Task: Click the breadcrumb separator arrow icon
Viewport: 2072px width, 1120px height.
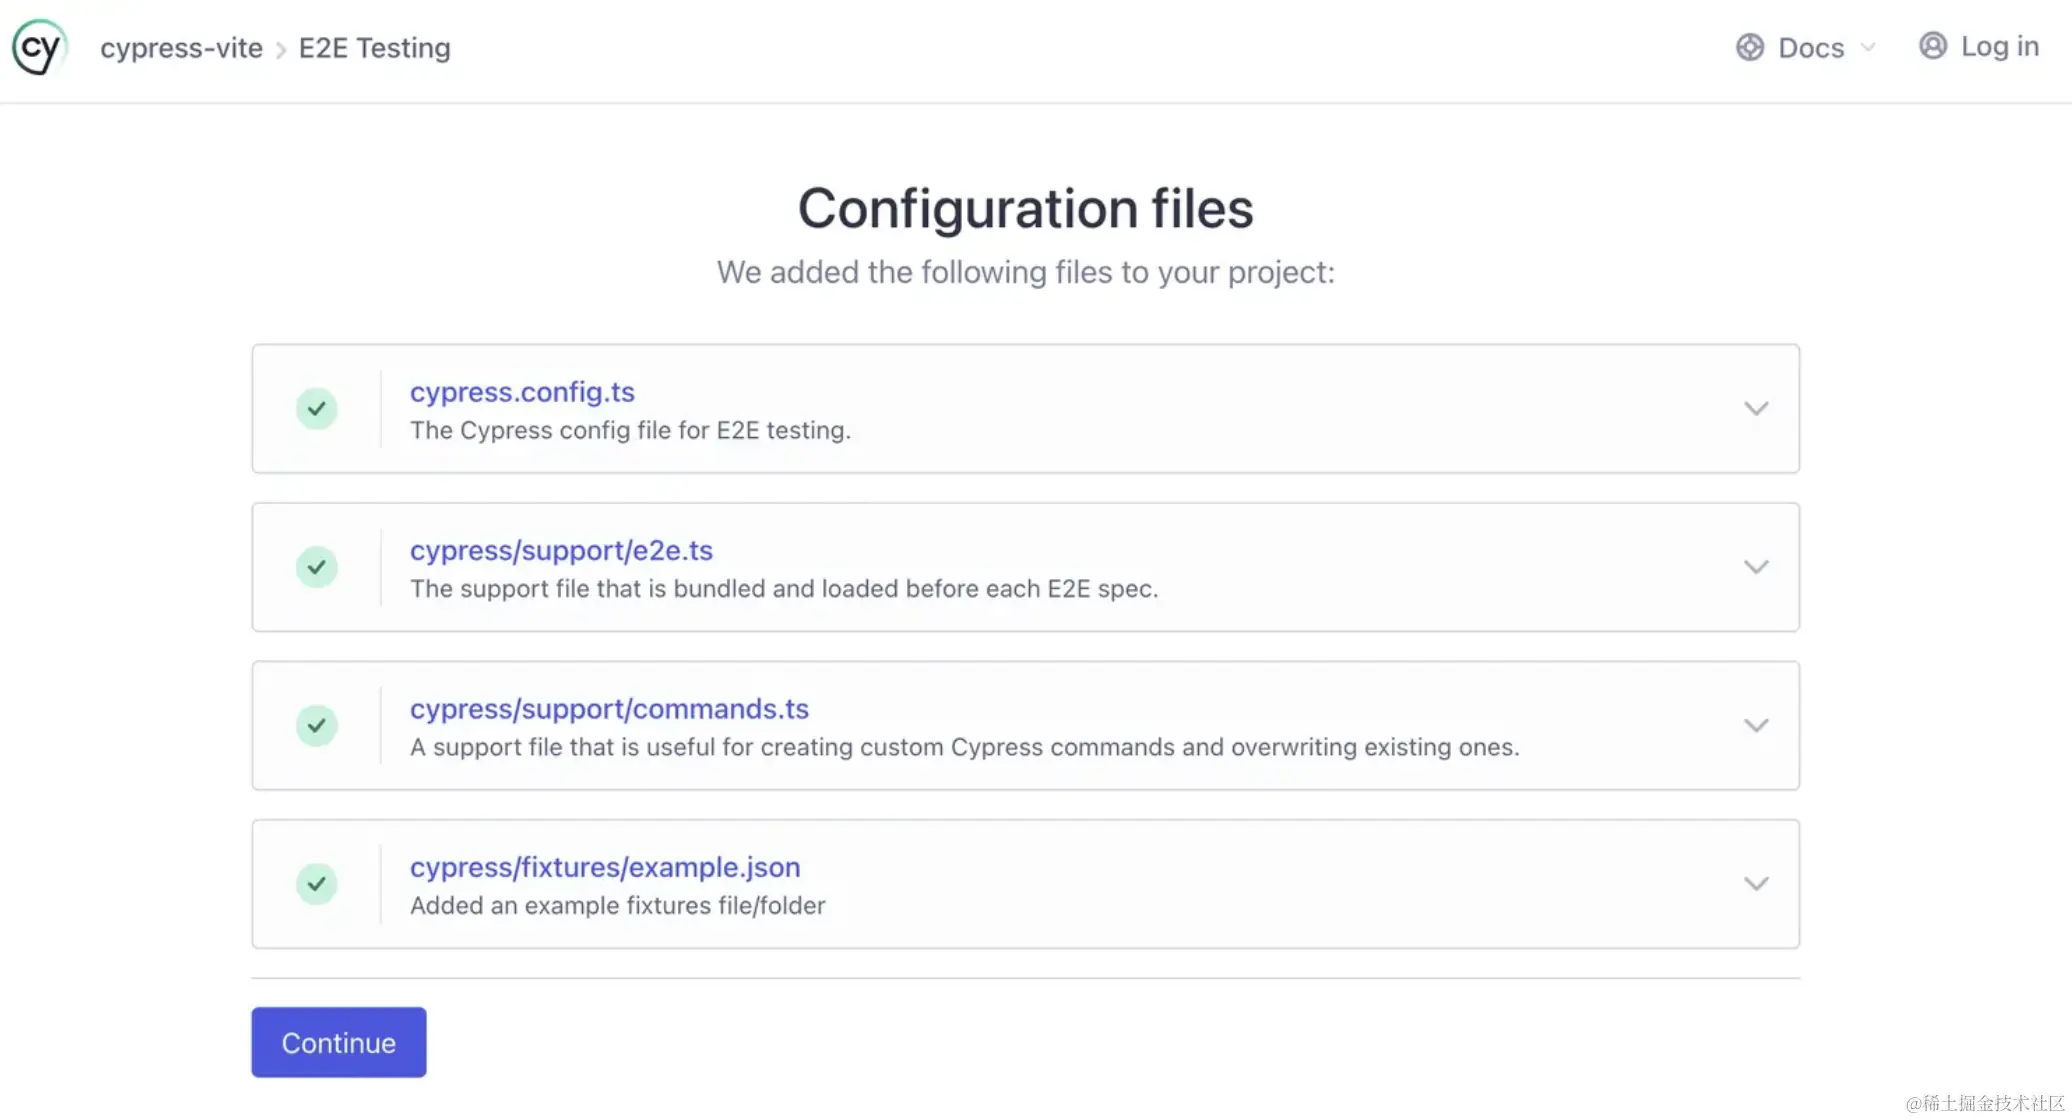Action: tap(281, 50)
